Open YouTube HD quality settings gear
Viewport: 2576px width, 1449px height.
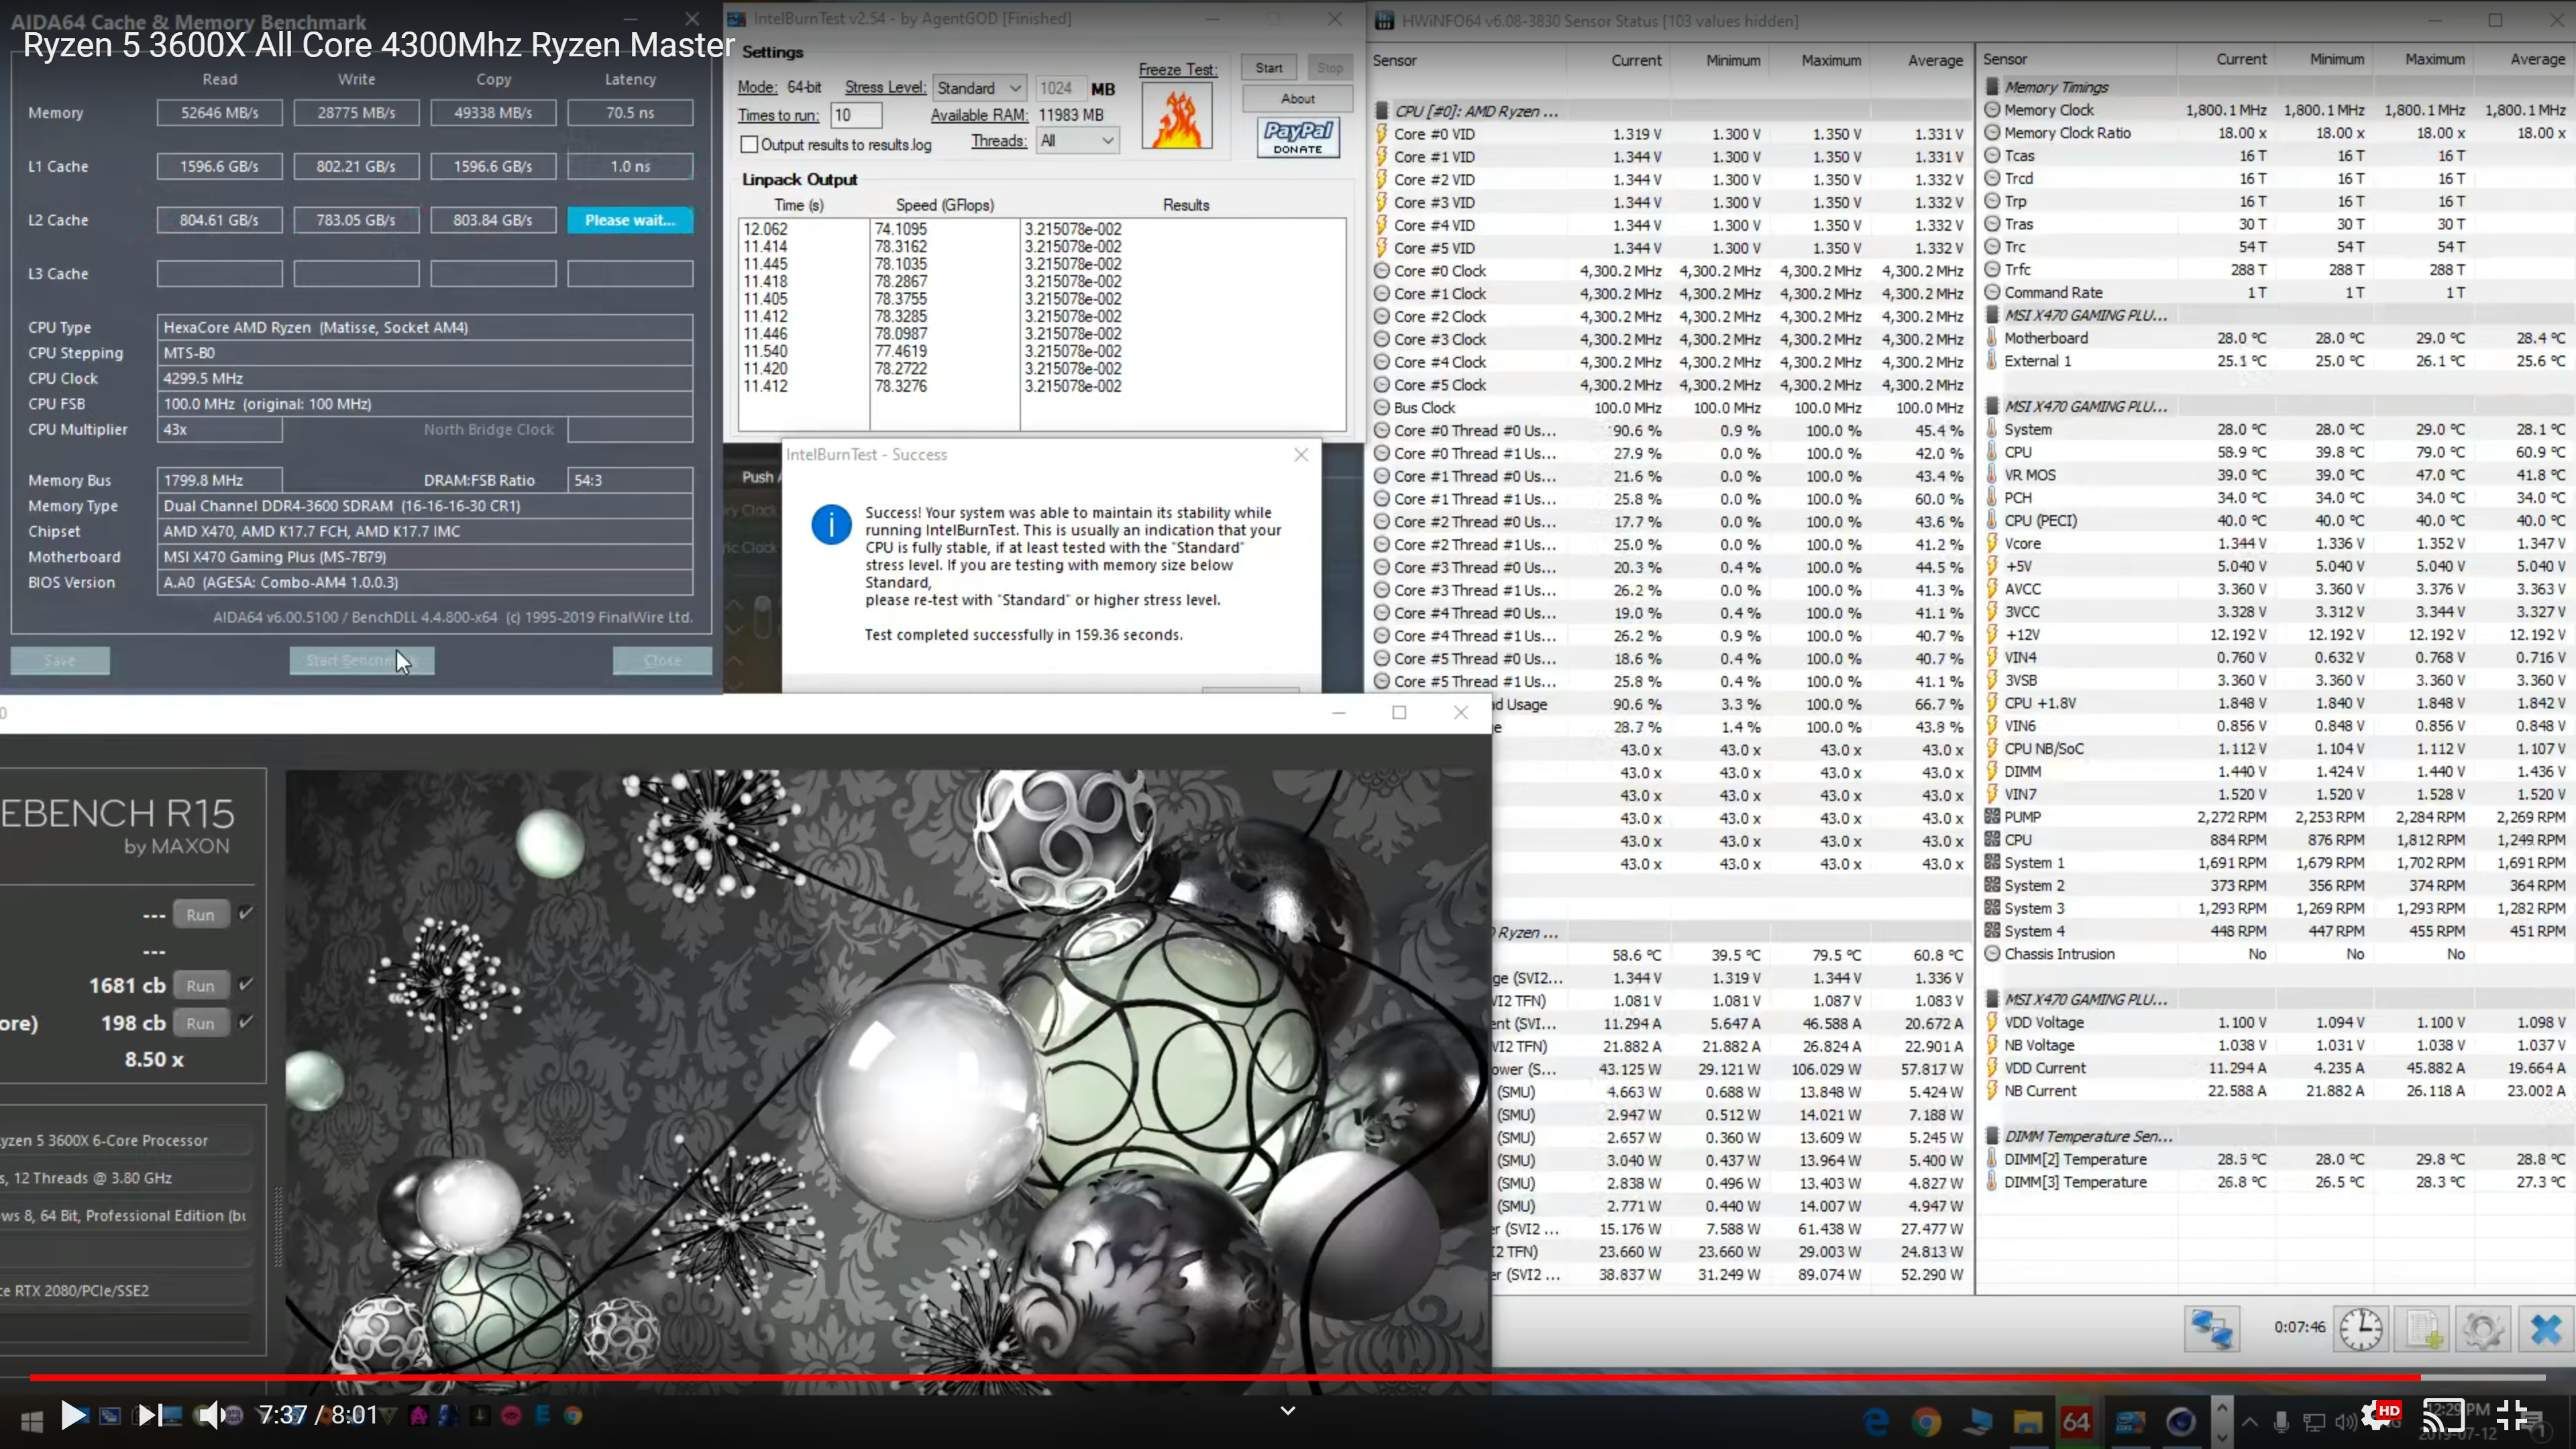pyautogui.click(x=2380, y=1416)
